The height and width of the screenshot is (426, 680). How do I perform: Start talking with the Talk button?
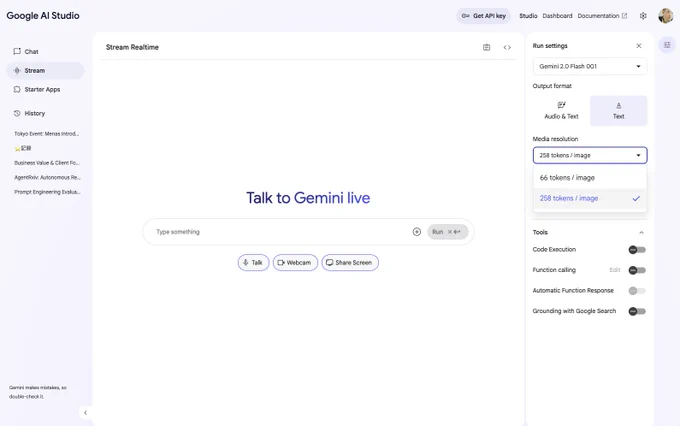pyautogui.click(x=253, y=263)
